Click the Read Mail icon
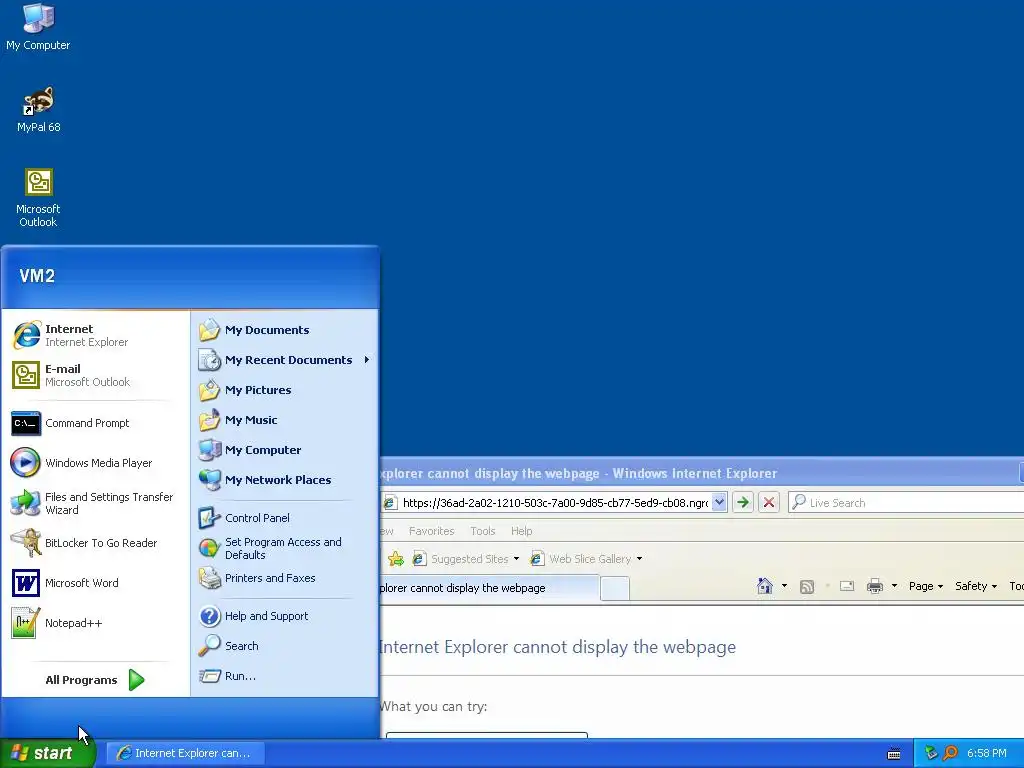Viewport: 1024px width, 768px height. (x=847, y=586)
